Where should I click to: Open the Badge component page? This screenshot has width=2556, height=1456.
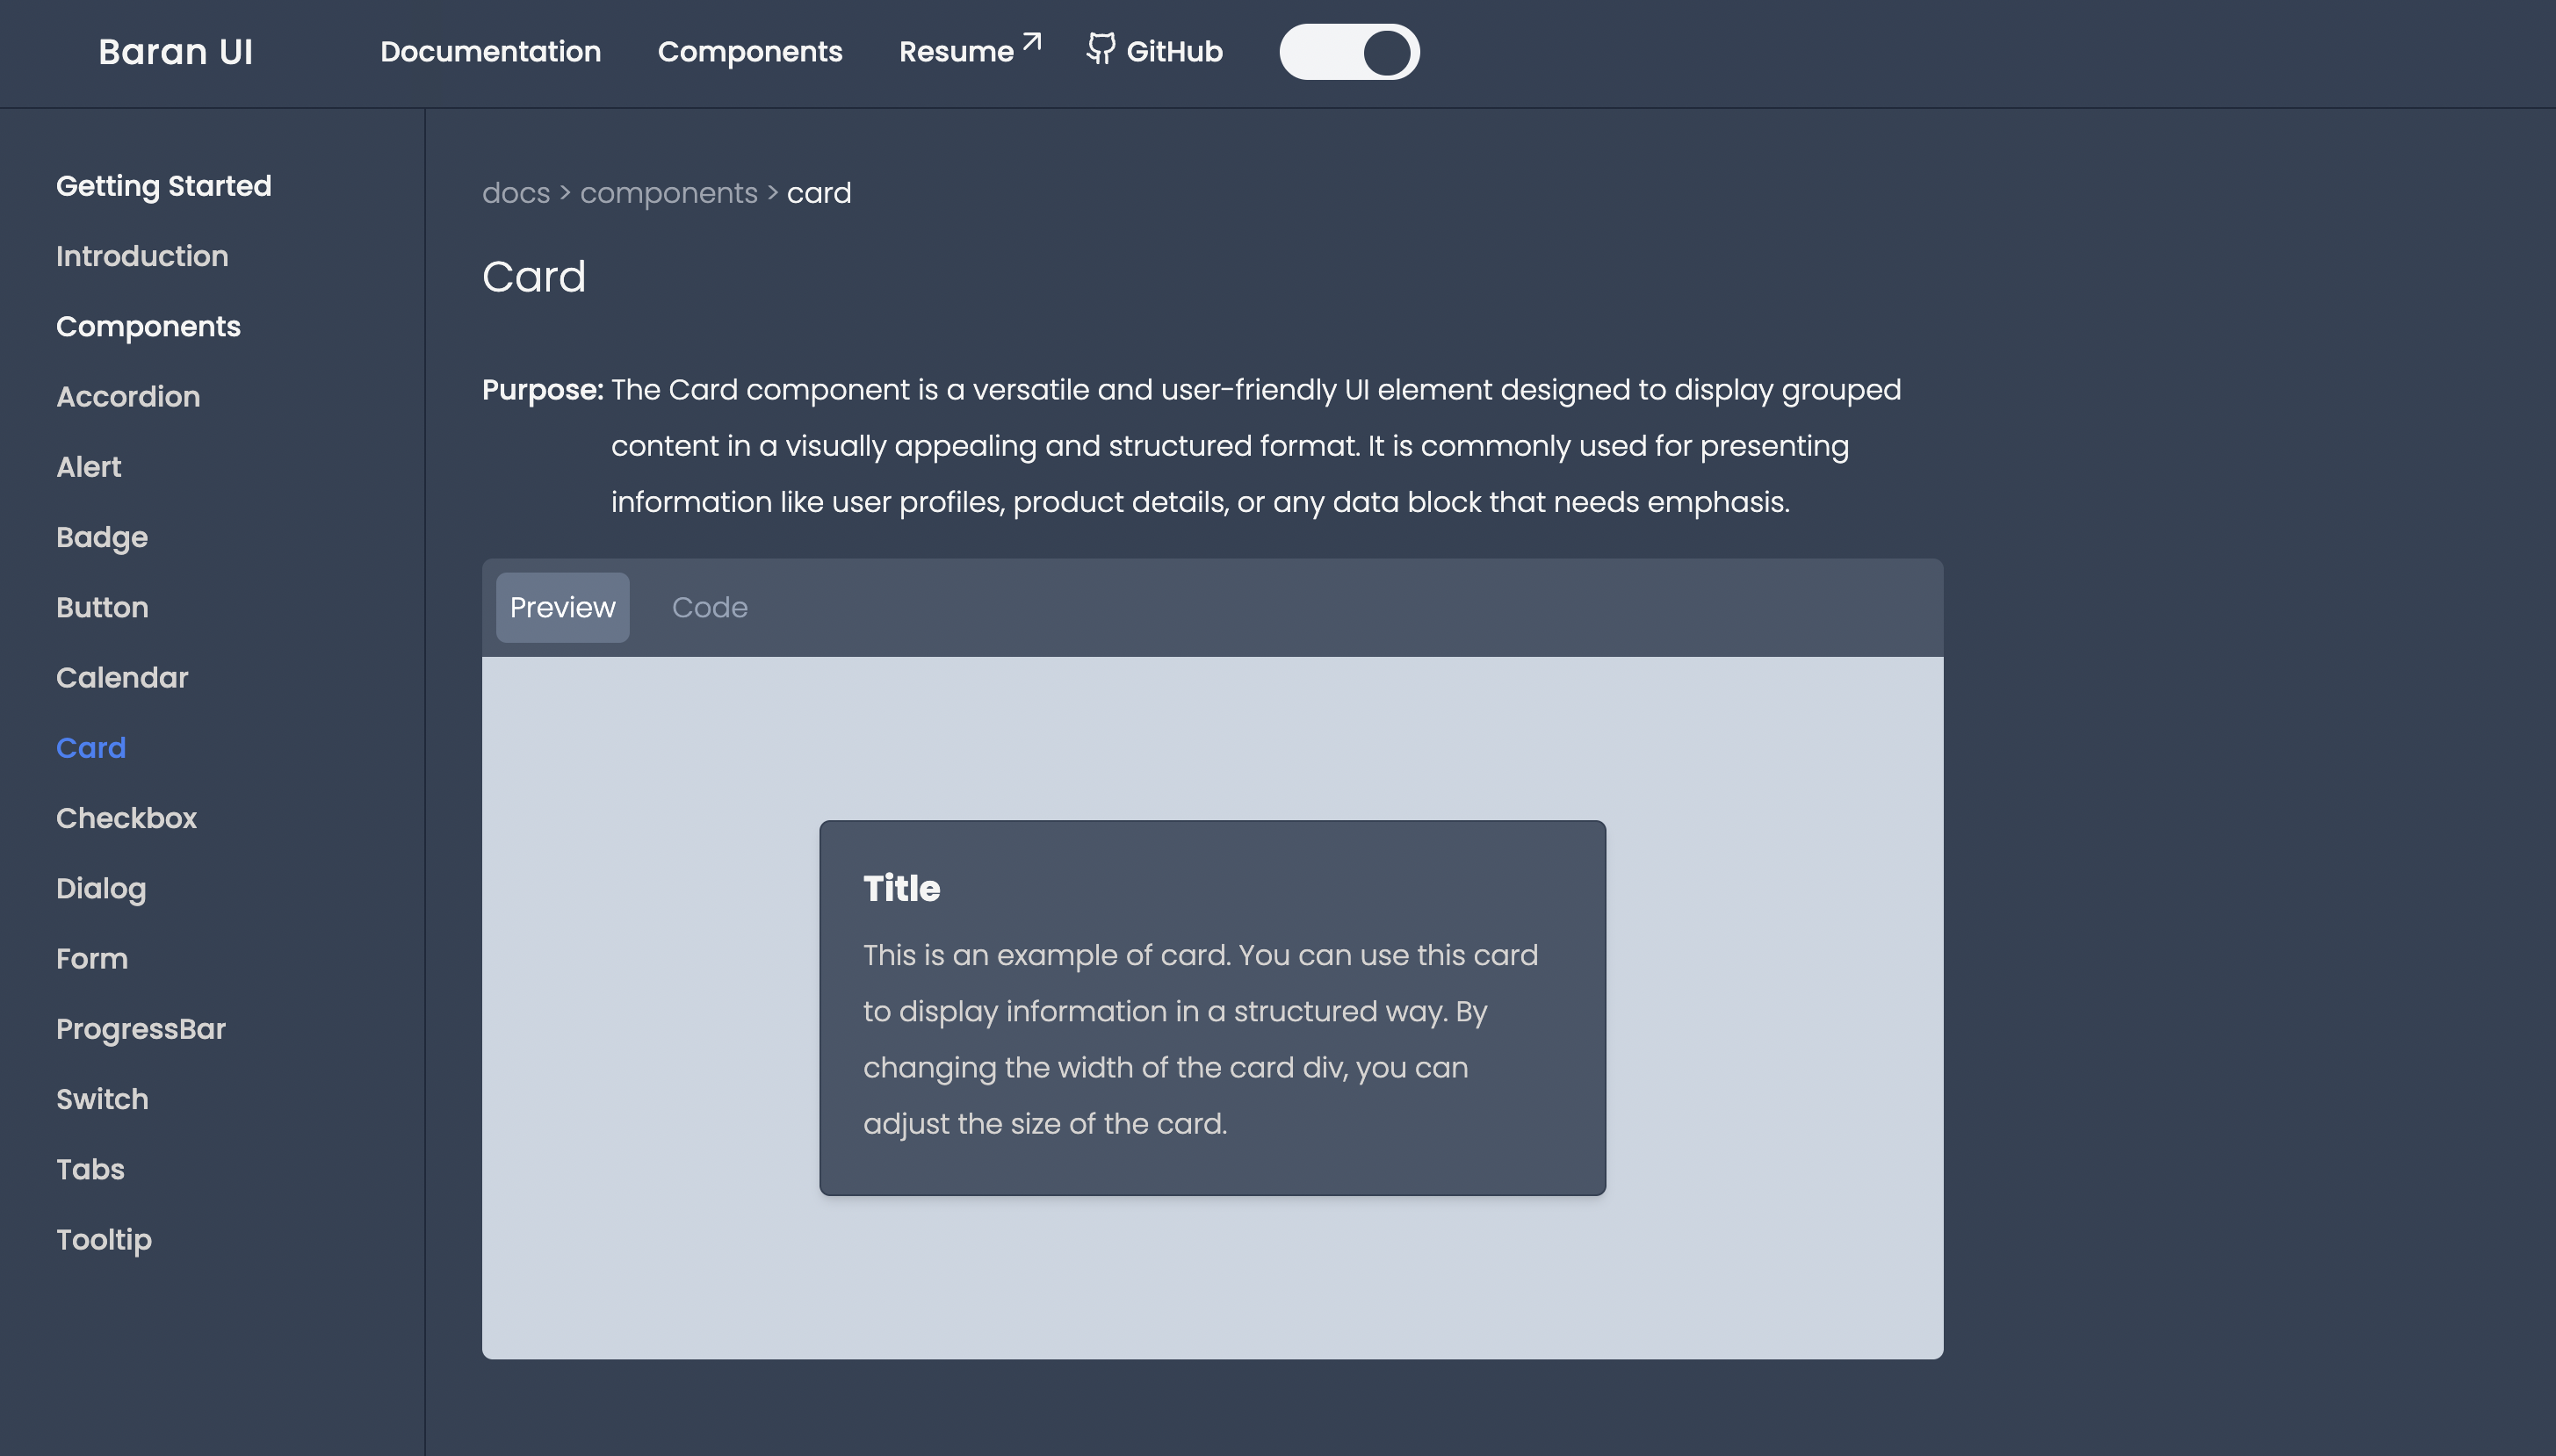[102, 537]
